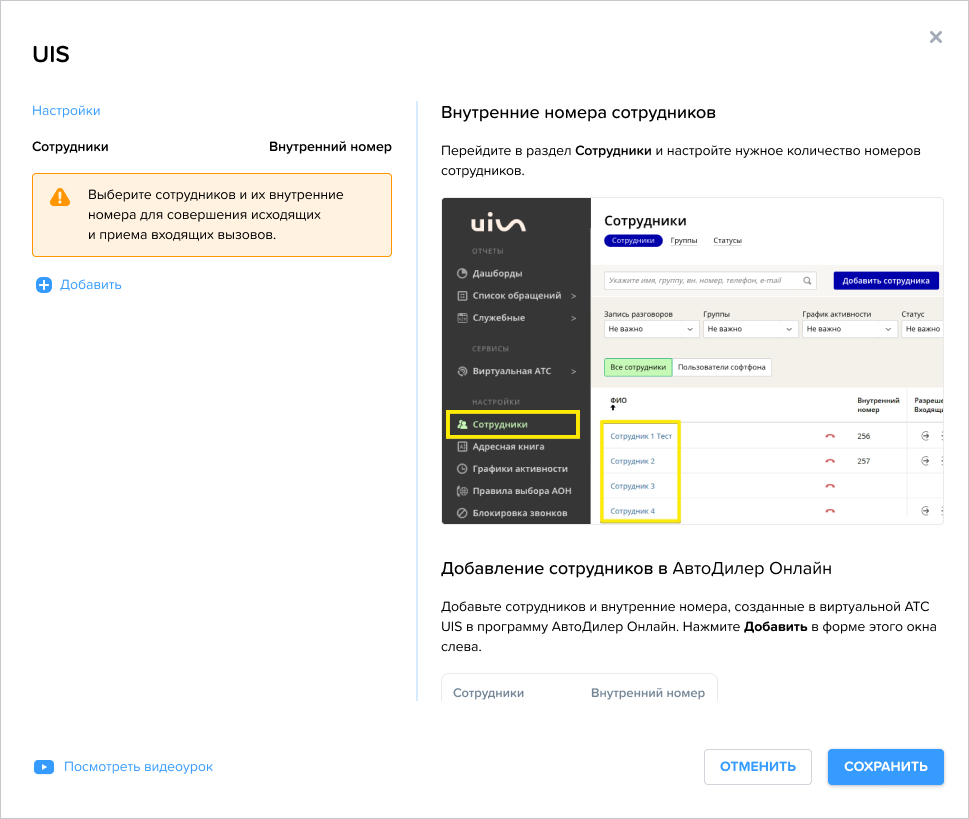Open the График активности dropdown in the tutorial

pyautogui.click(x=849, y=329)
